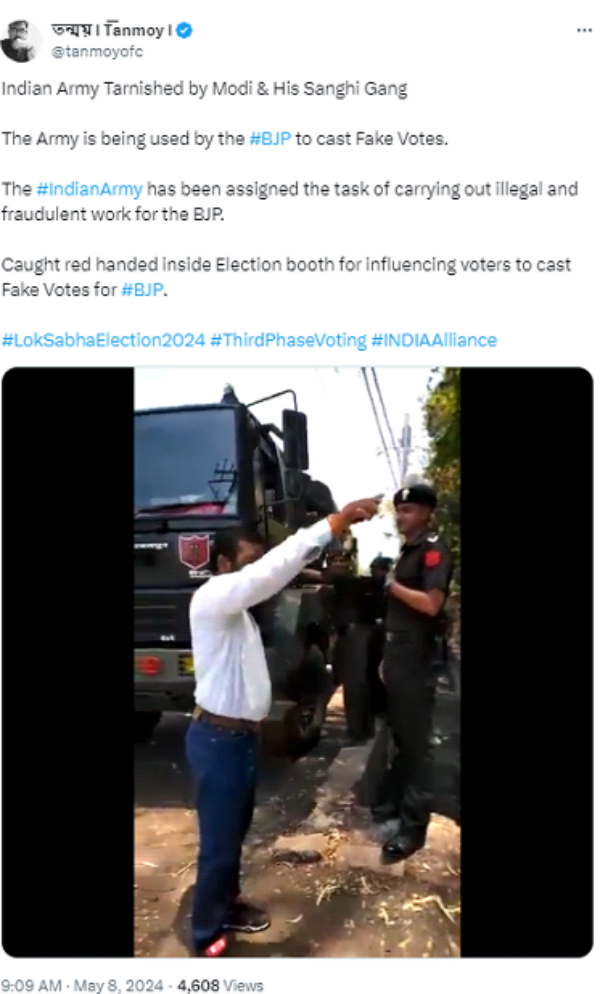Click the #BJP hashtag after Fake Votes for
The width and height of the screenshot is (600, 994).
pyautogui.click(x=142, y=290)
